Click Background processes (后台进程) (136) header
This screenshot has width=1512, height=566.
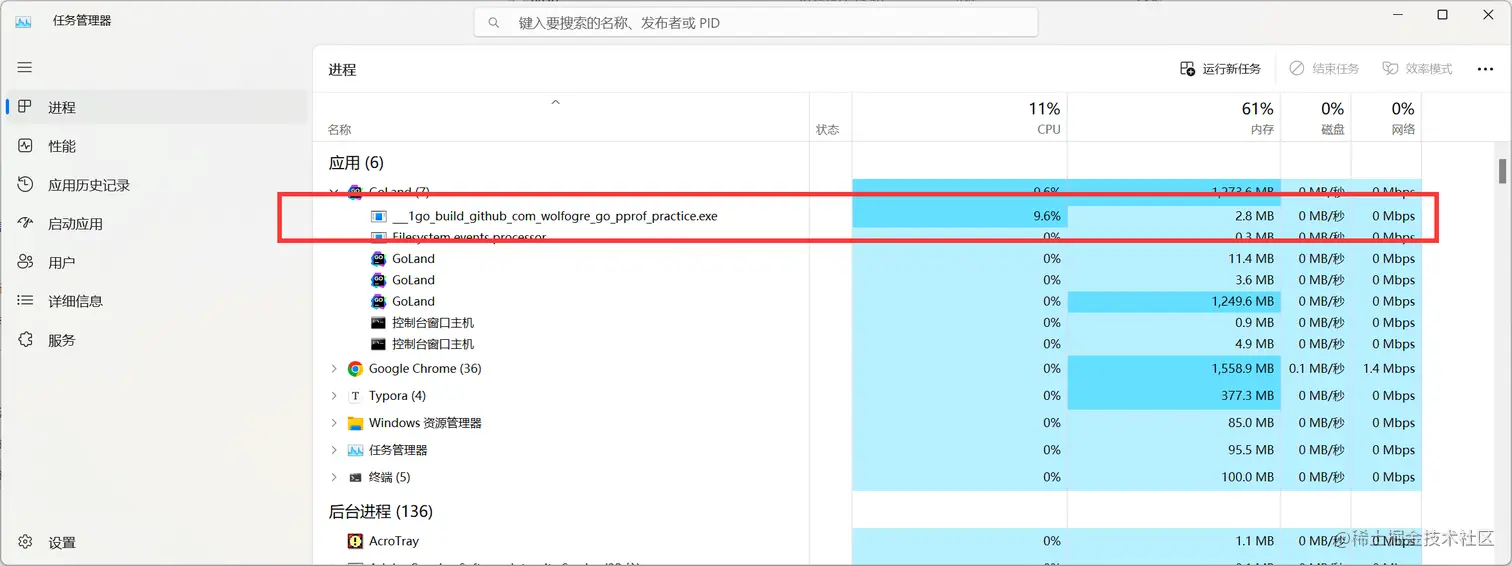pyautogui.click(x=381, y=512)
